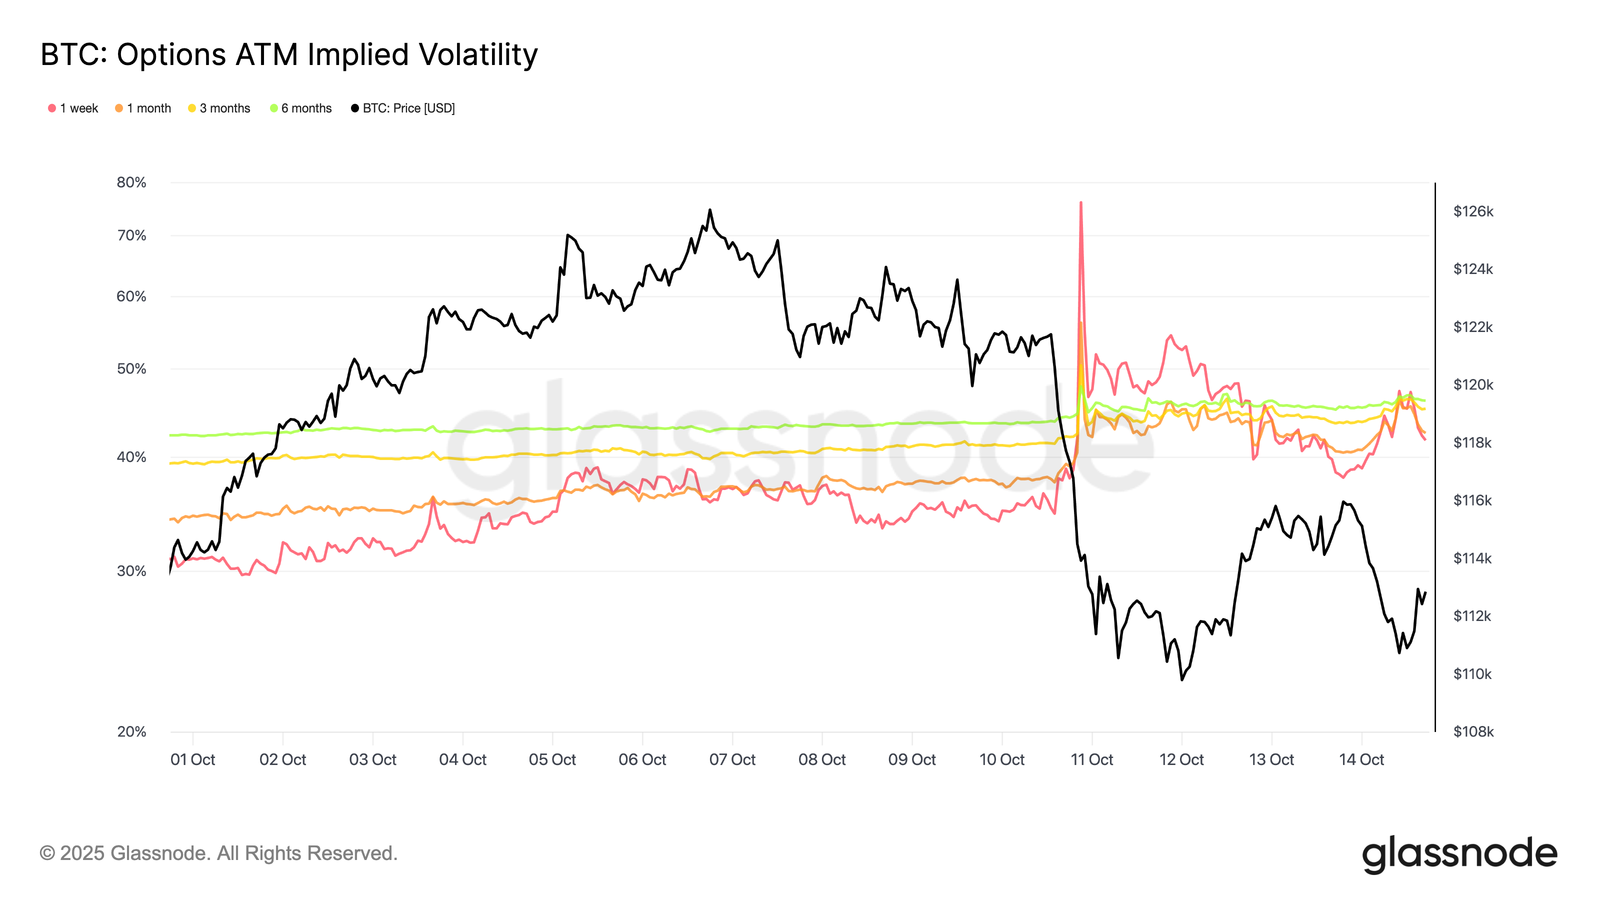This screenshot has width=1600, height=900.
Task: Select the 05 Oct x-axis label
Action: coord(552,760)
